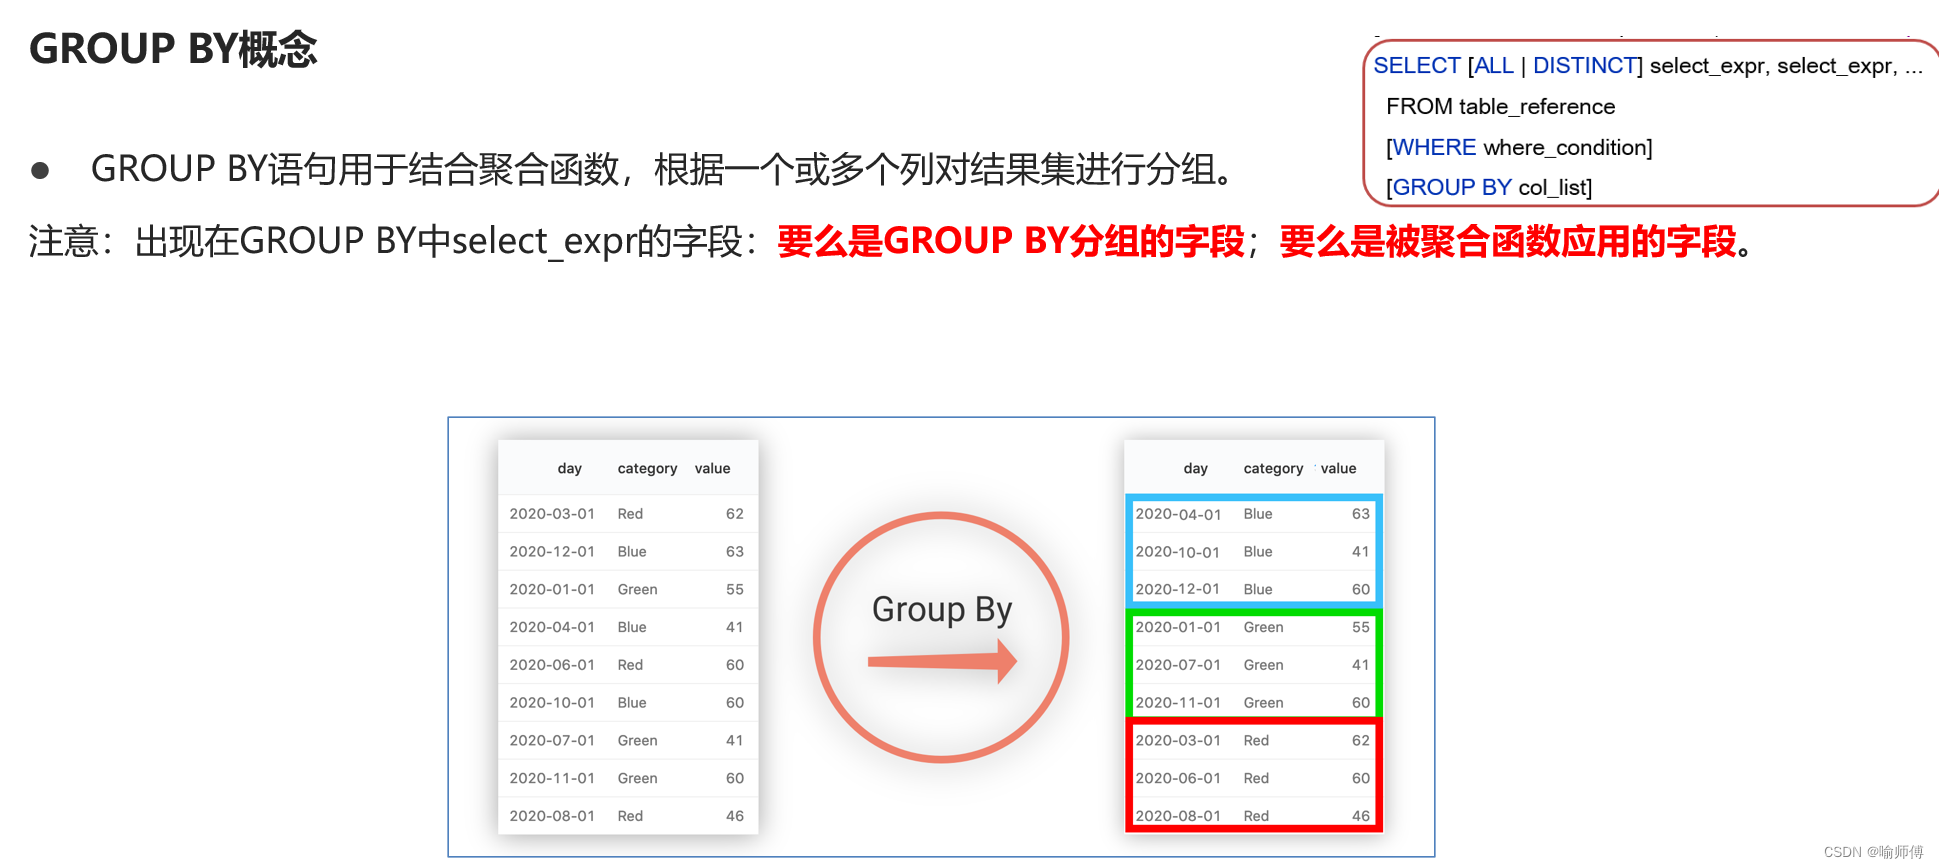The width and height of the screenshot is (1939, 868).
Task: Click date "2020-01-01" in the green-bordered group
Action: [x=1178, y=628]
